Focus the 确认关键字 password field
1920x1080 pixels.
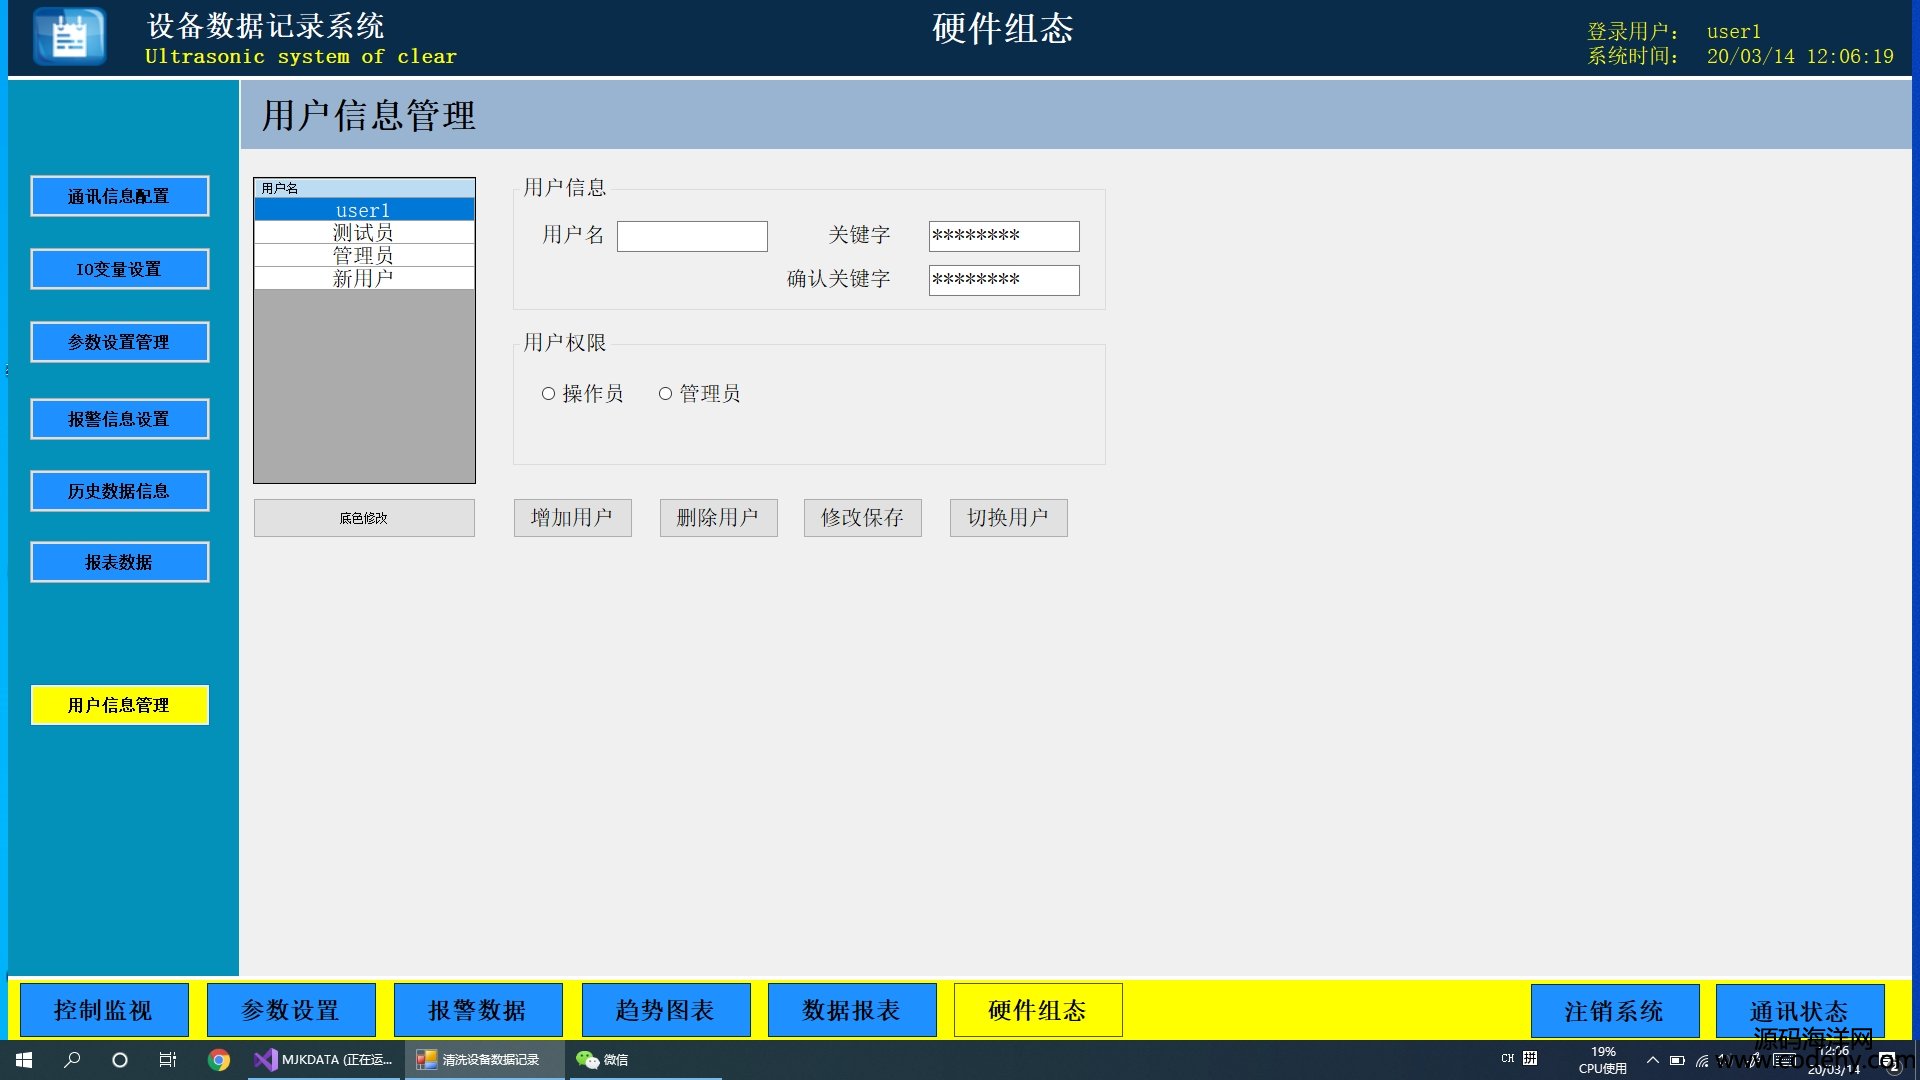[1004, 280]
